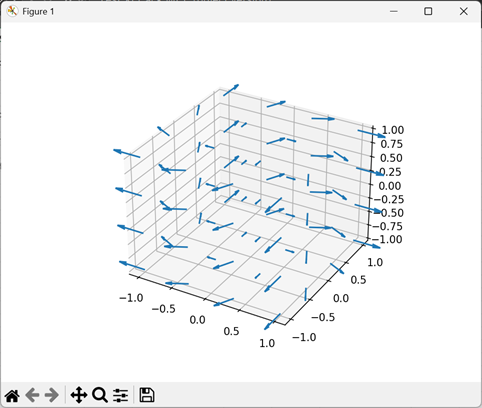482x408 pixels.
Task: Activate the Pan/Move axes tool
Action: pos(79,395)
